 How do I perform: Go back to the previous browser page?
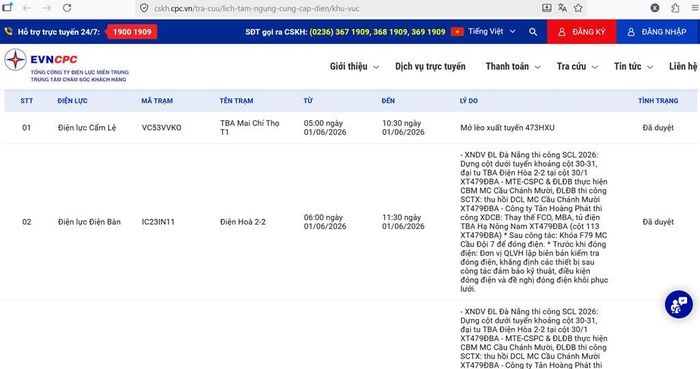(x=26, y=8)
